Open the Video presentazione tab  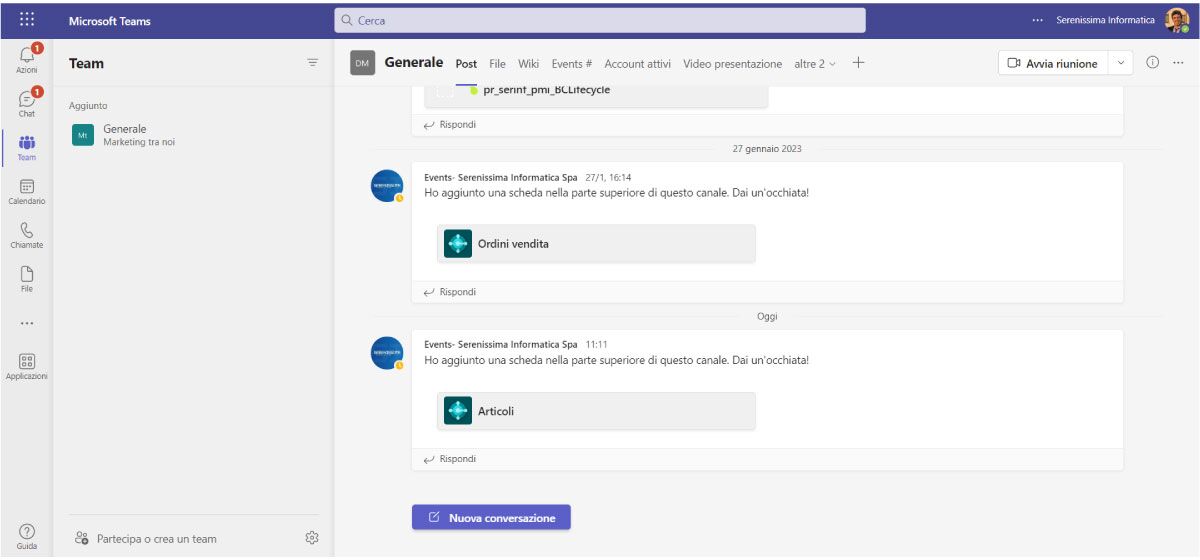tap(733, 64)
